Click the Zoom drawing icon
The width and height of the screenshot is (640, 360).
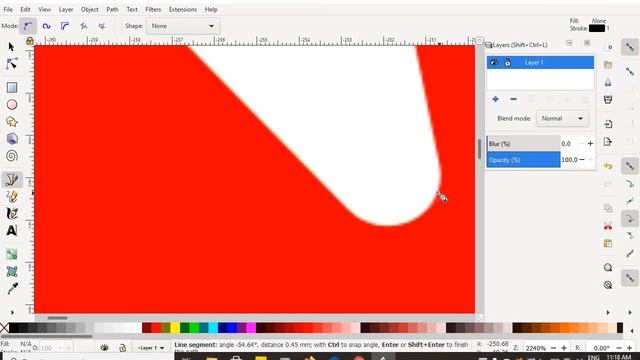(x=608, y=285)
